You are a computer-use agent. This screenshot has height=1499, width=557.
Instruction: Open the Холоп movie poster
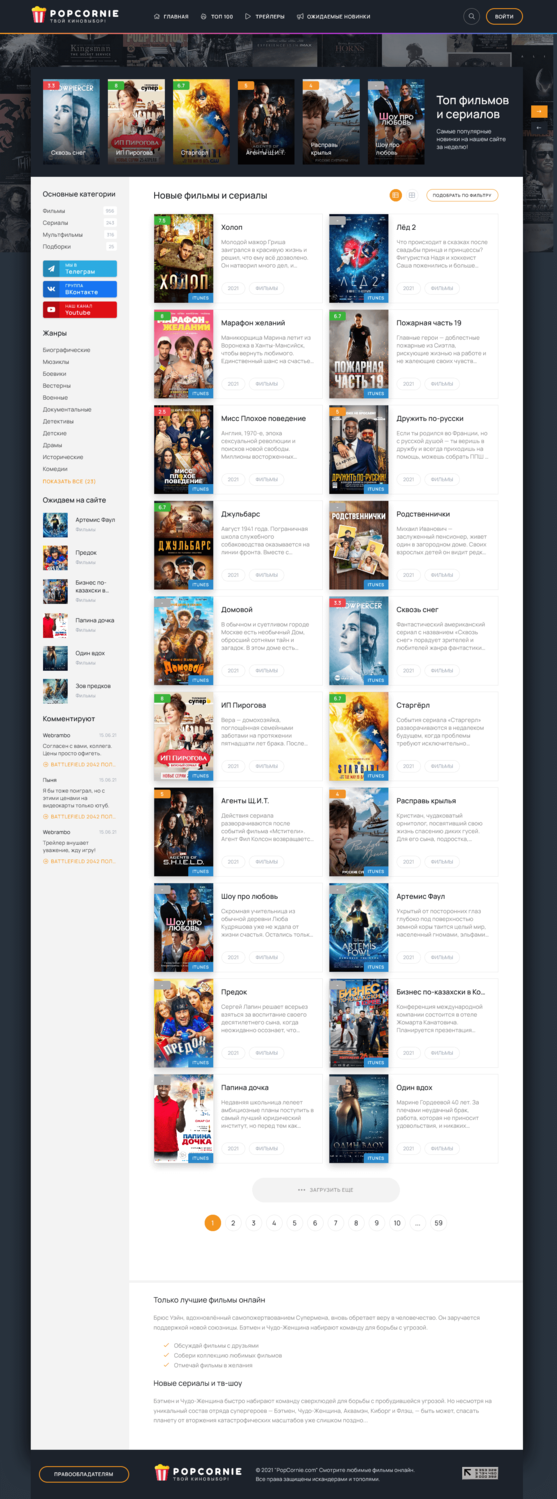(184, 258)
